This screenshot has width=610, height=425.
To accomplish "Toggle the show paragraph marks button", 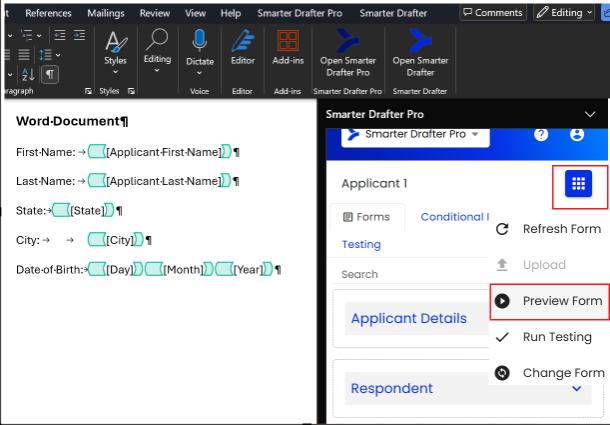I will pyautogui.click(x=50, y=74).
